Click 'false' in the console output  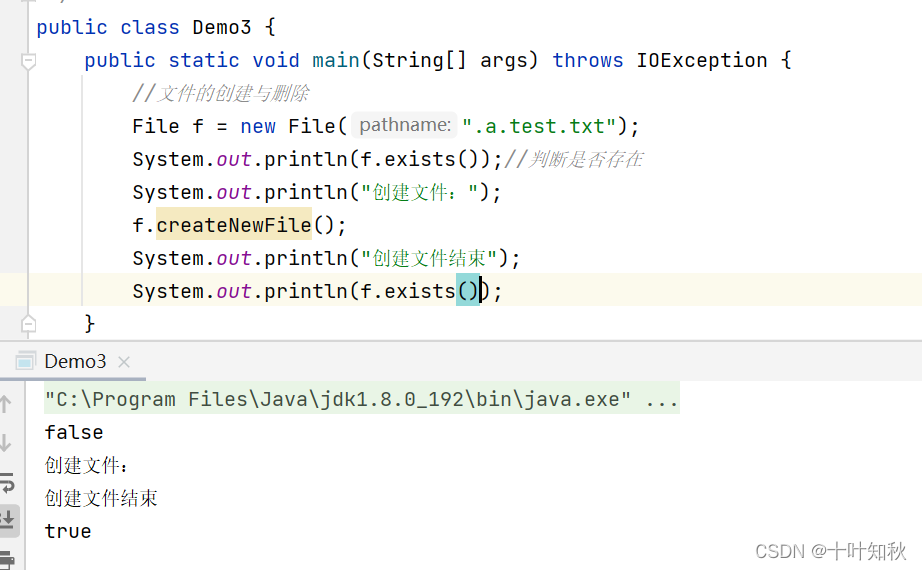click(74, 432)
